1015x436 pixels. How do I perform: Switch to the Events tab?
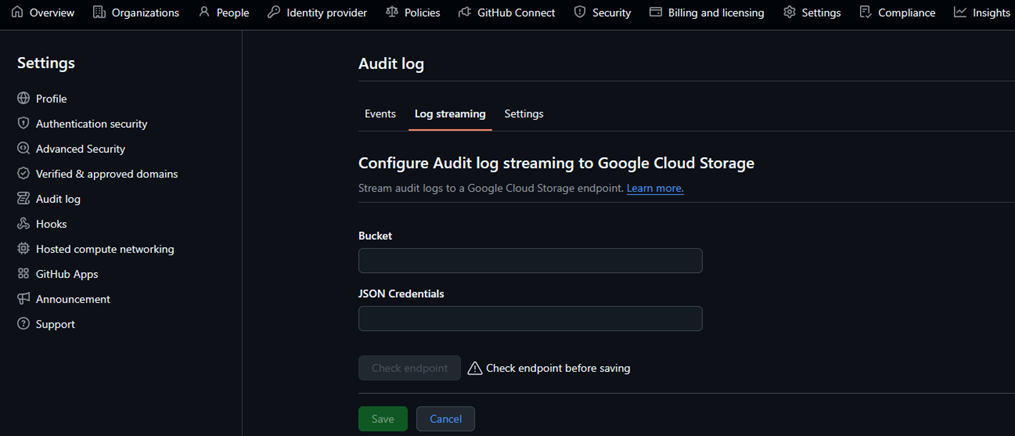[x=380, y=114]
